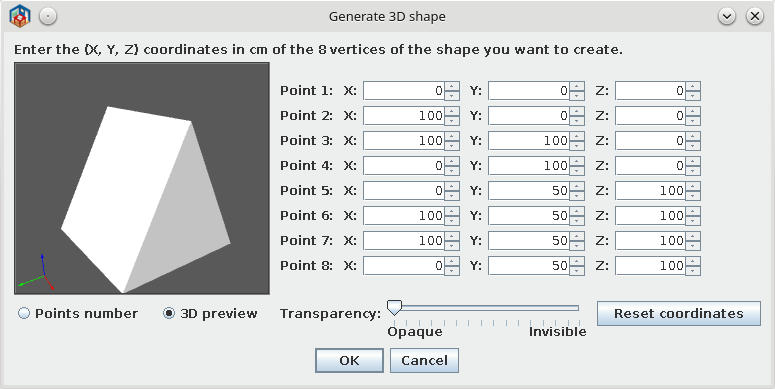Click the round pin button in the title bar

(48, 16)
